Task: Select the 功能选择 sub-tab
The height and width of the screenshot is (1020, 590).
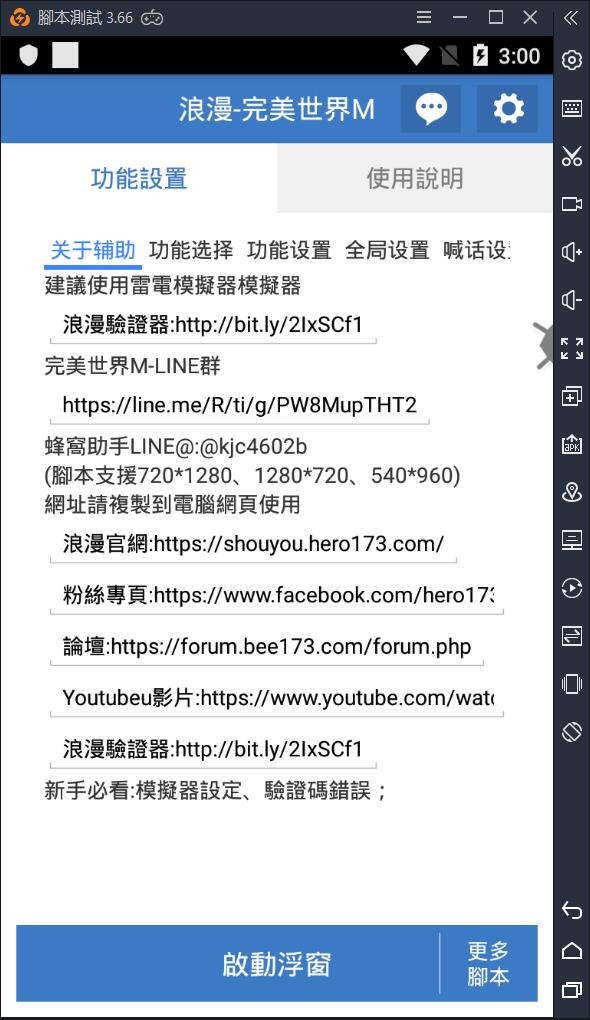Action: point(191,250)
